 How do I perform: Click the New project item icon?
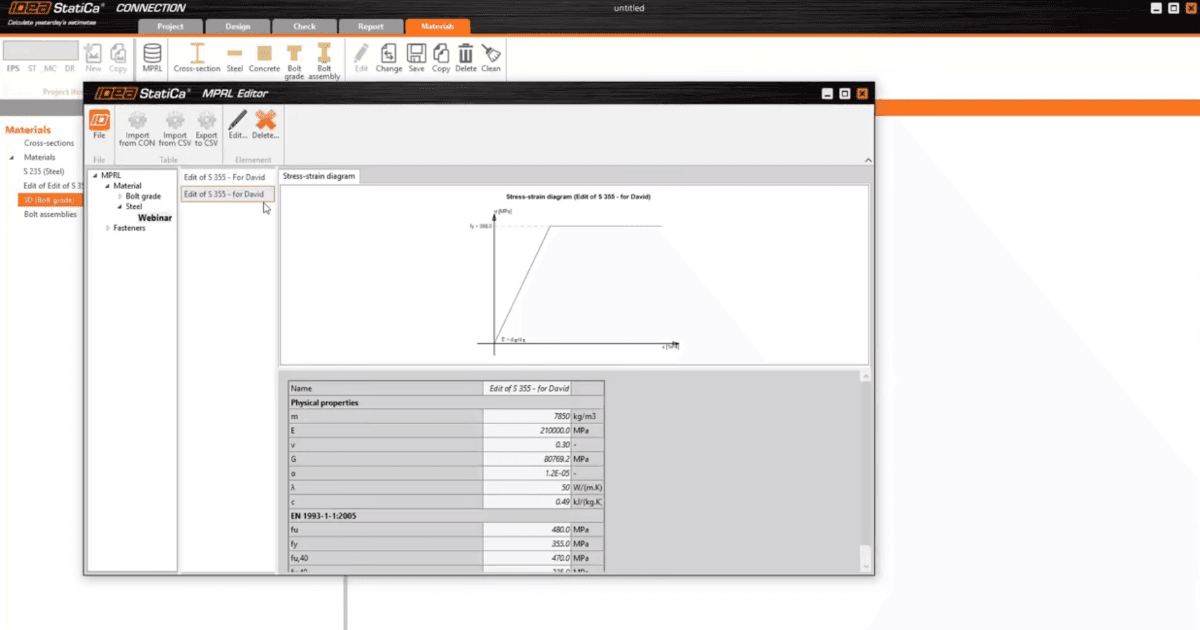click(x=93, y=57)
